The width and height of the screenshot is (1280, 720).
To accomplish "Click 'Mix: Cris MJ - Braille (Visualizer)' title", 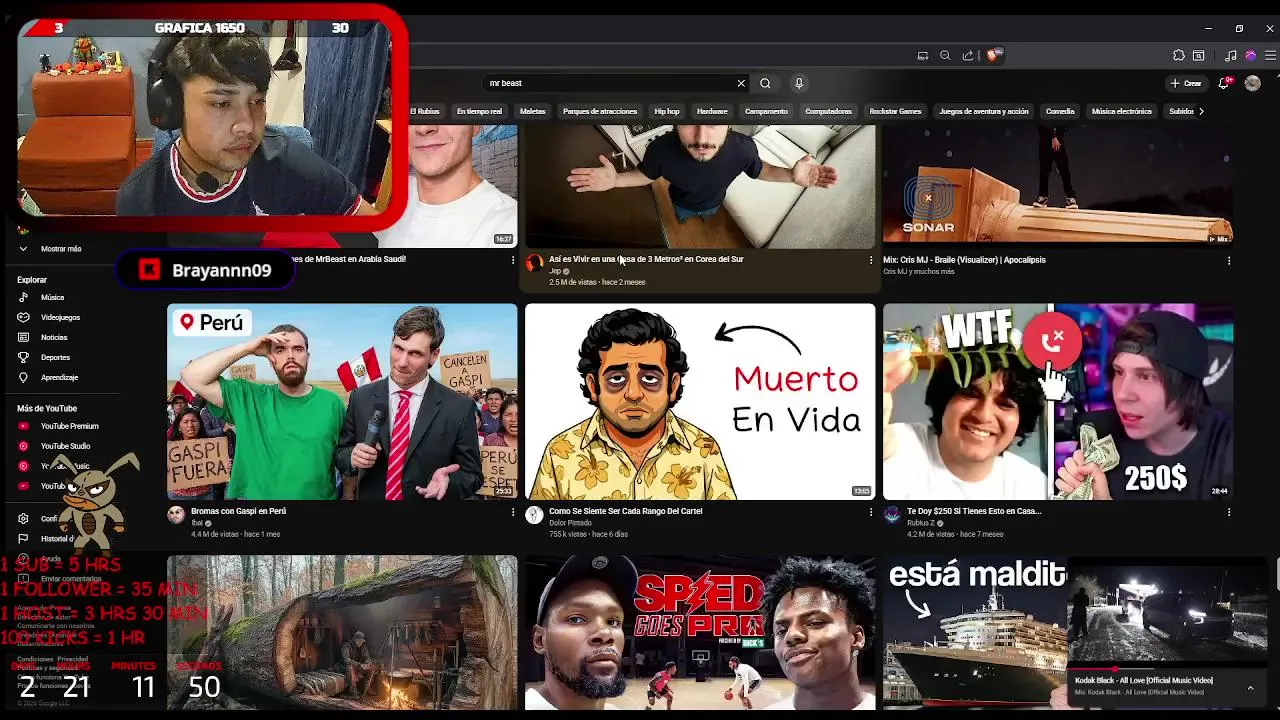I will coord(964,259).
